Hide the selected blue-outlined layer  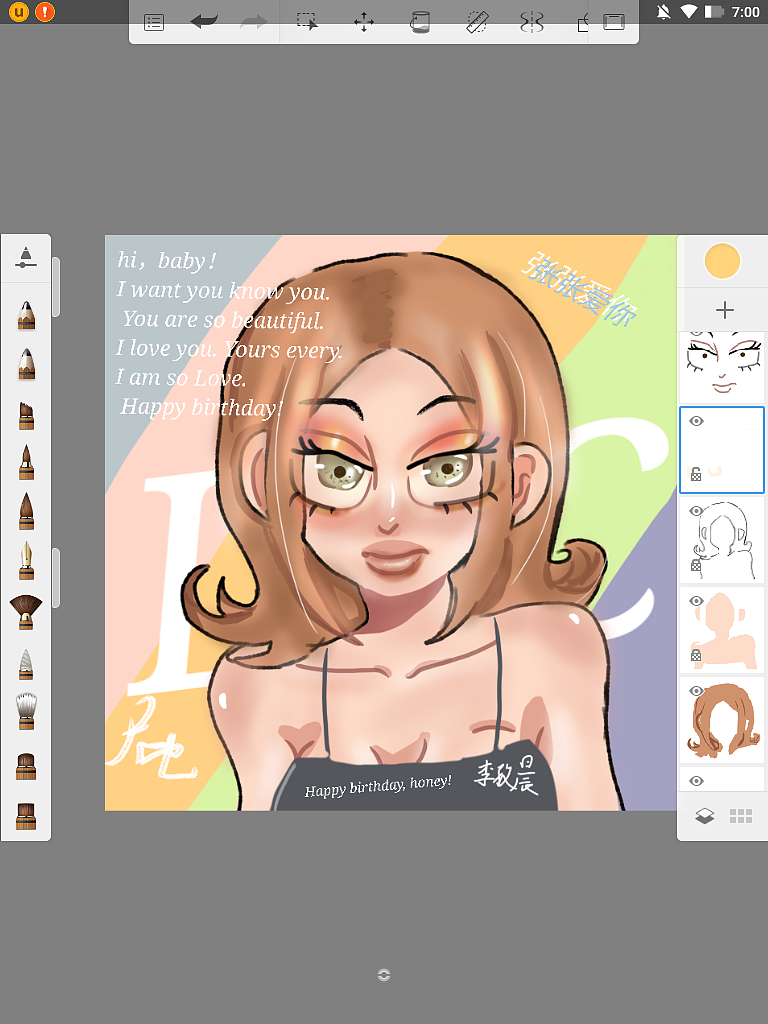696,421
